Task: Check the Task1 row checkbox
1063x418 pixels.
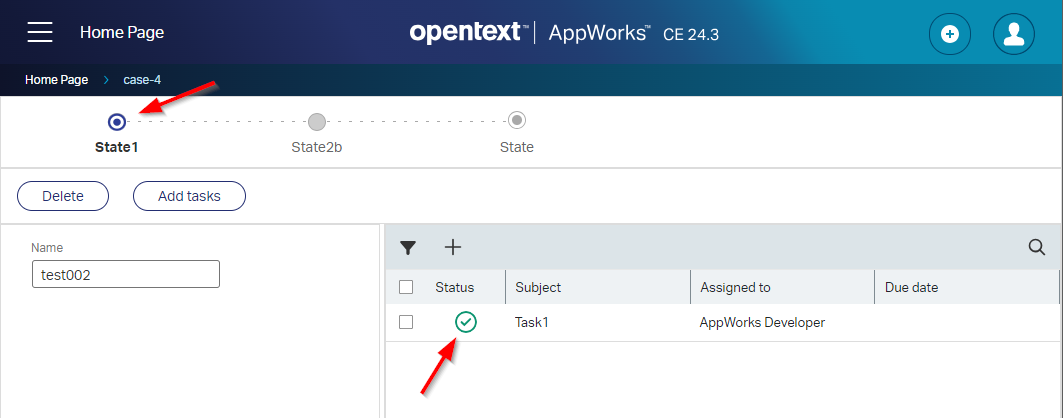Action: pos(406,322)
